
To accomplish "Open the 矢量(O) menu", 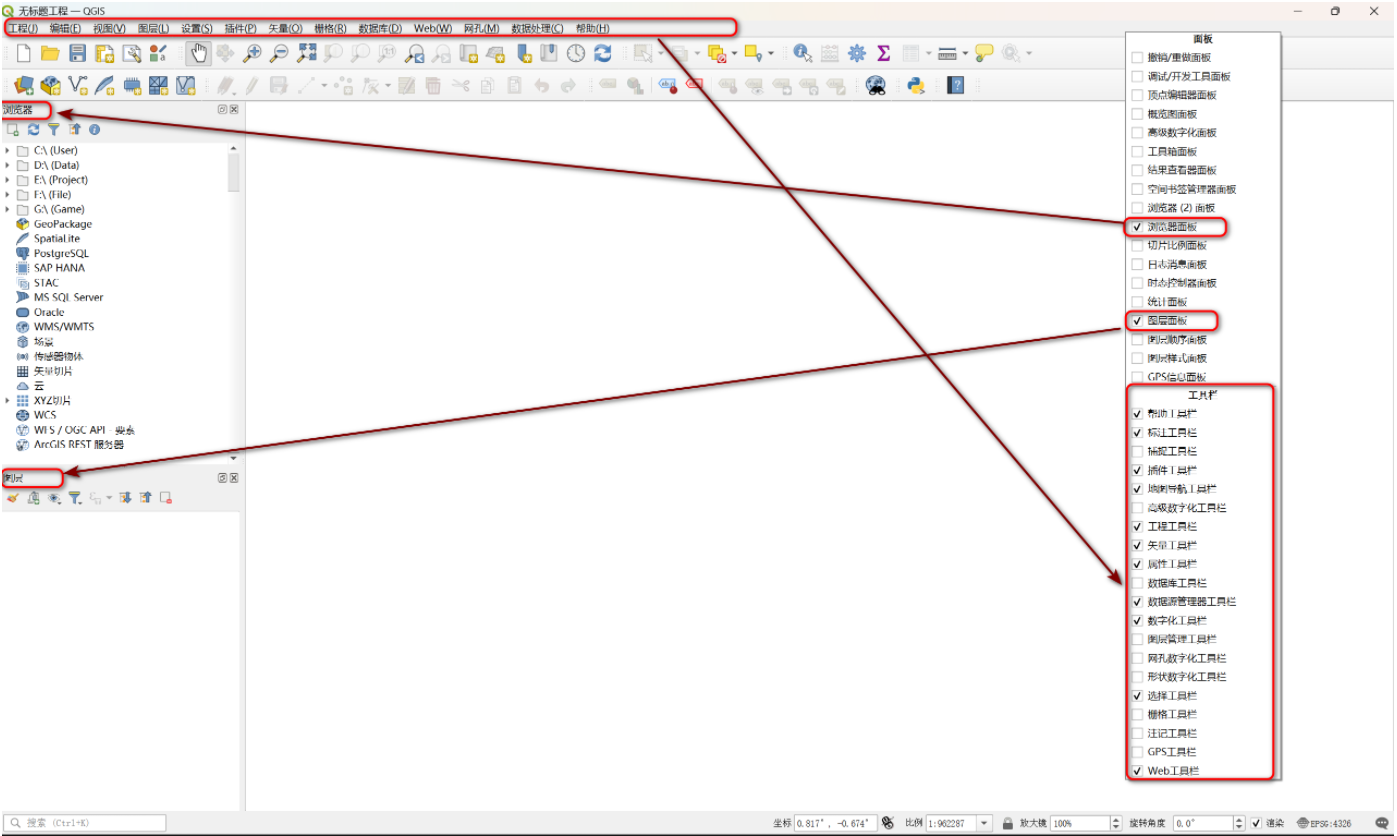I will click(285, 28).
